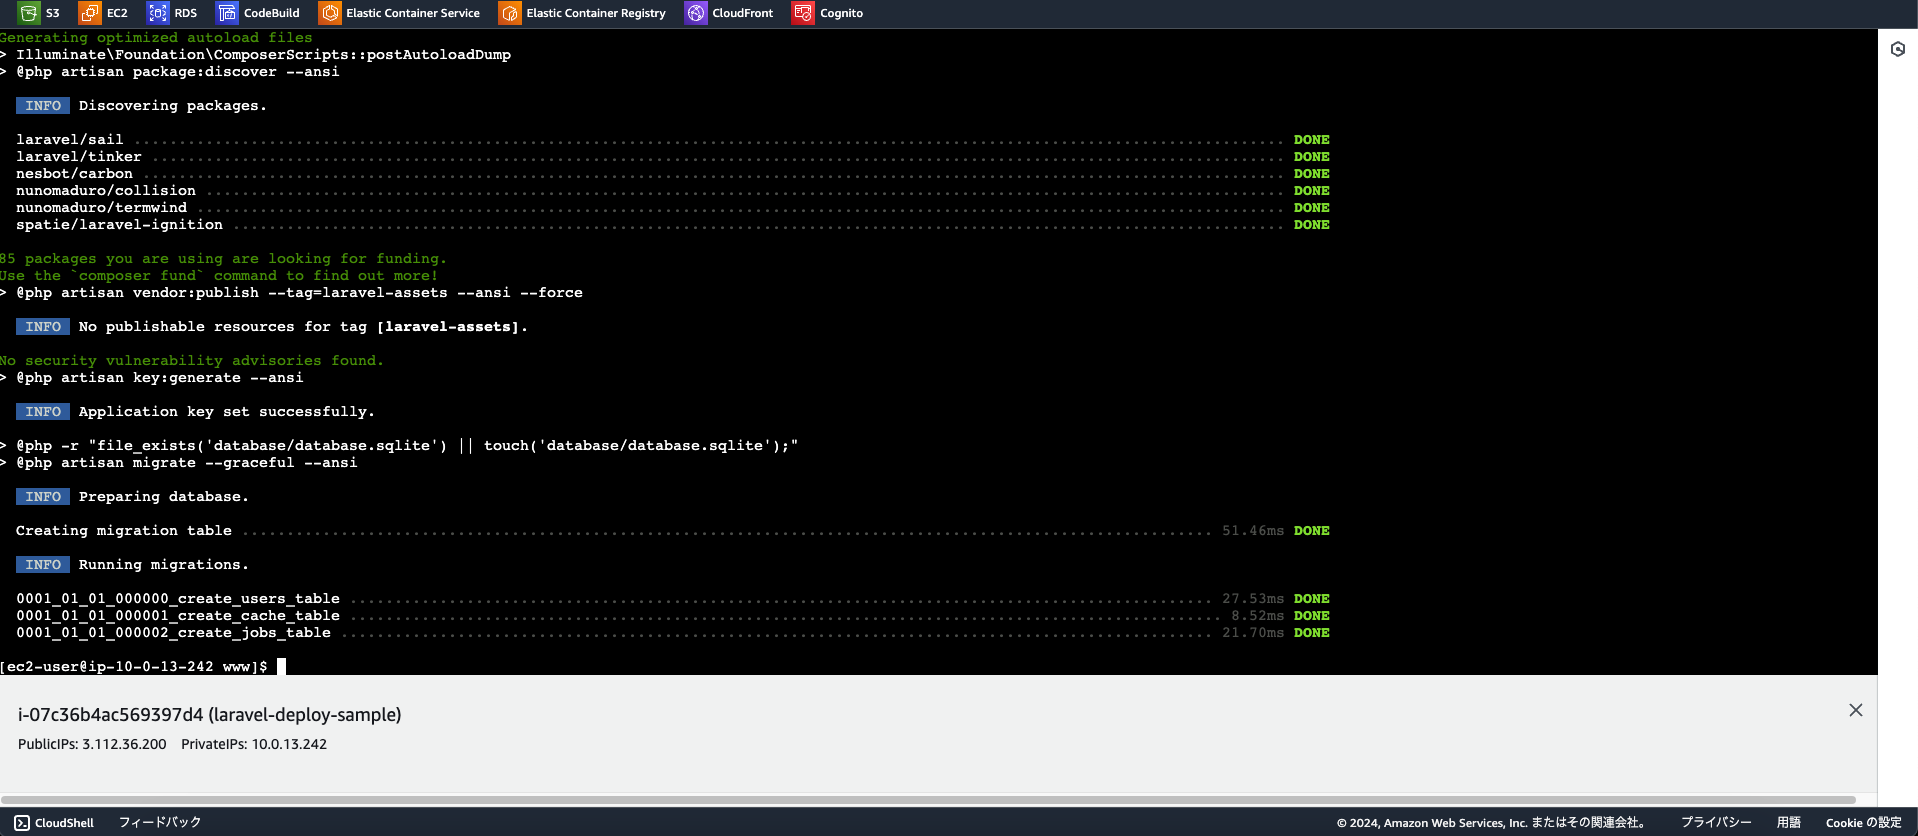Click 'Generating optimized autoload files' line
Viewport: 1918px width, 836px height.
156,38
